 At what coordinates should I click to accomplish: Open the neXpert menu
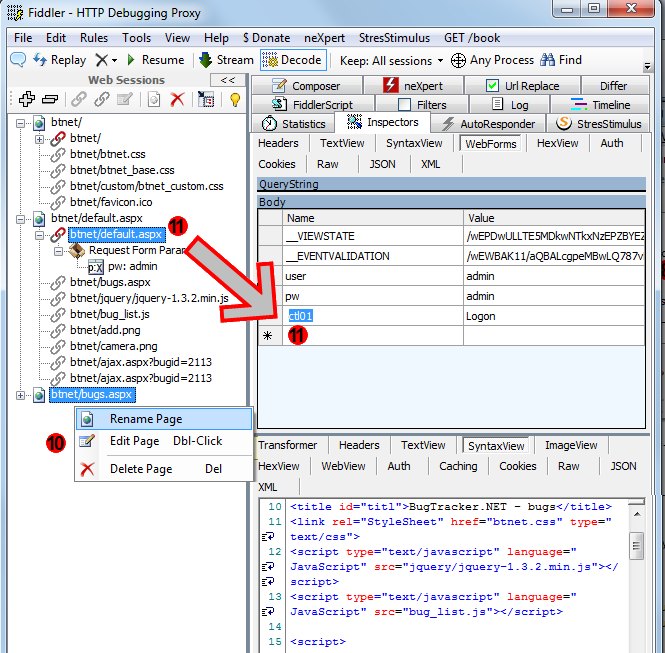[324, 38]
